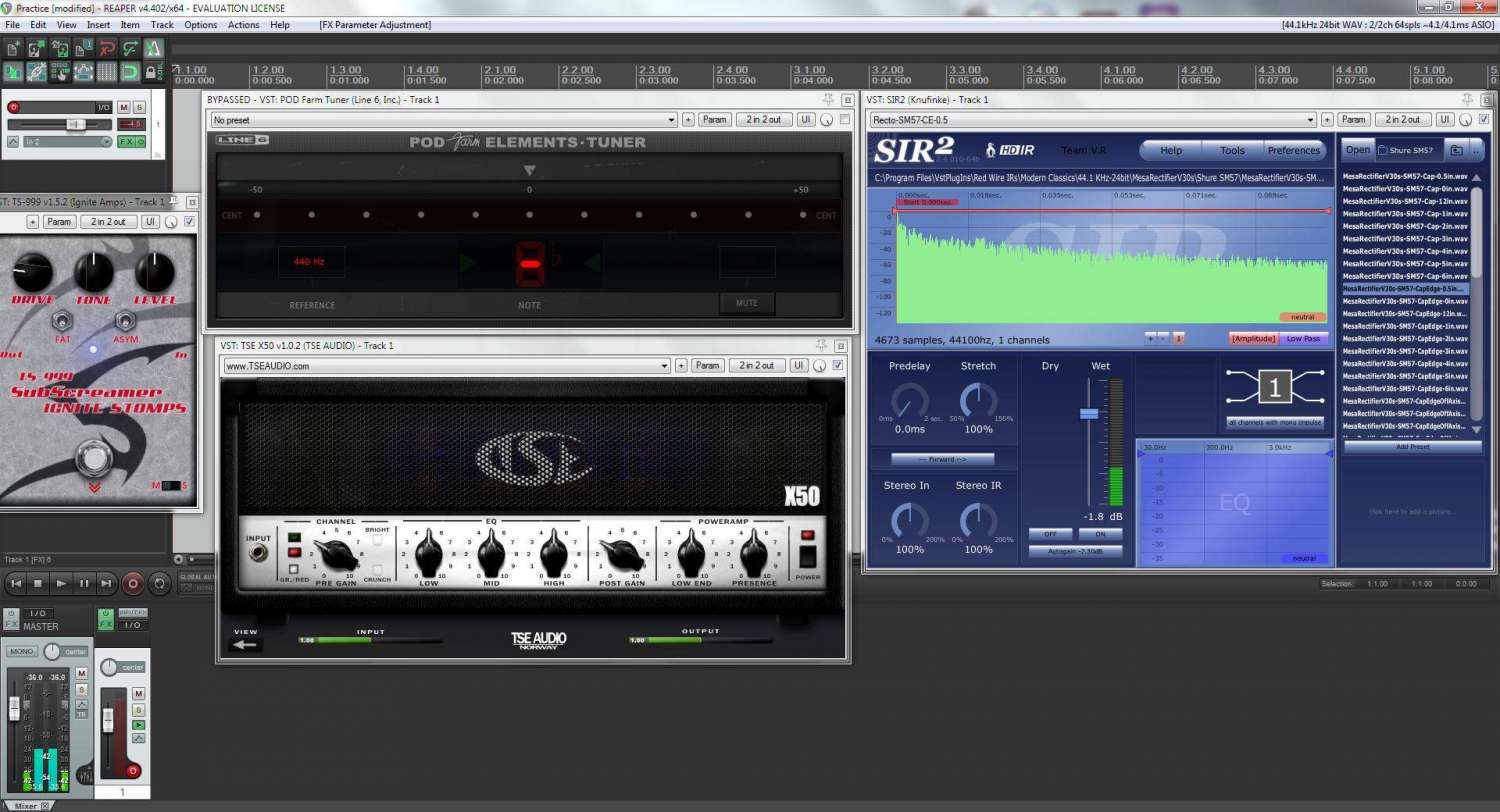
Task: Toggle the metronome in the main toolbar
Action: pos(155,48)
